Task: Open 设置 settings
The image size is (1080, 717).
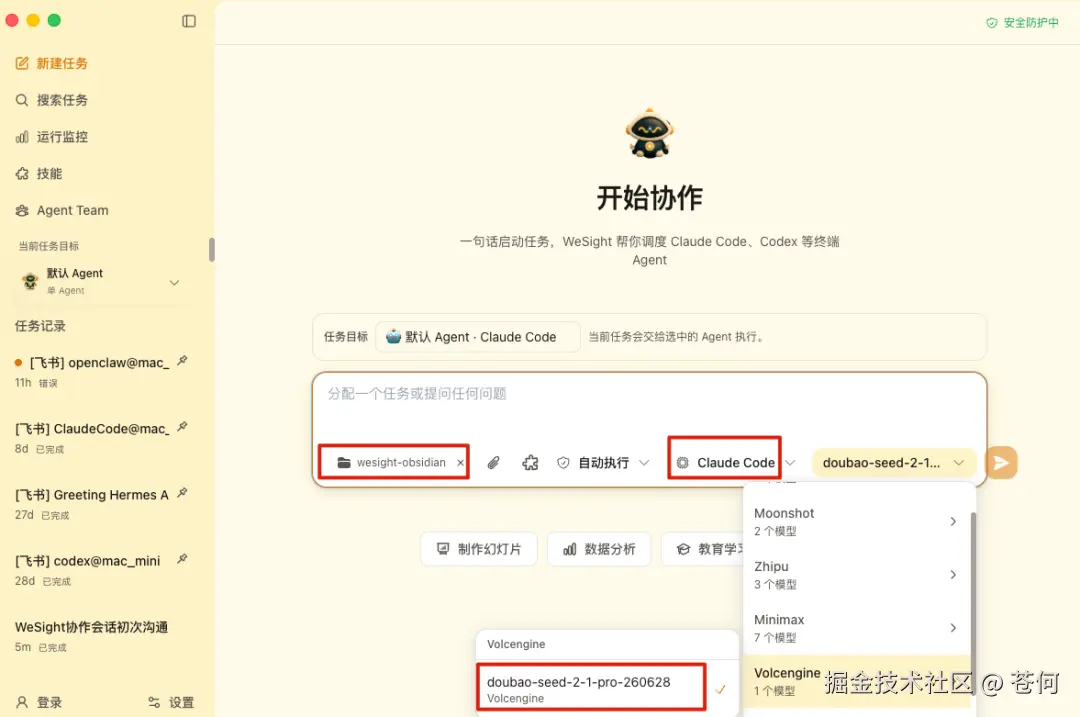Action: [x=172, y=703]
